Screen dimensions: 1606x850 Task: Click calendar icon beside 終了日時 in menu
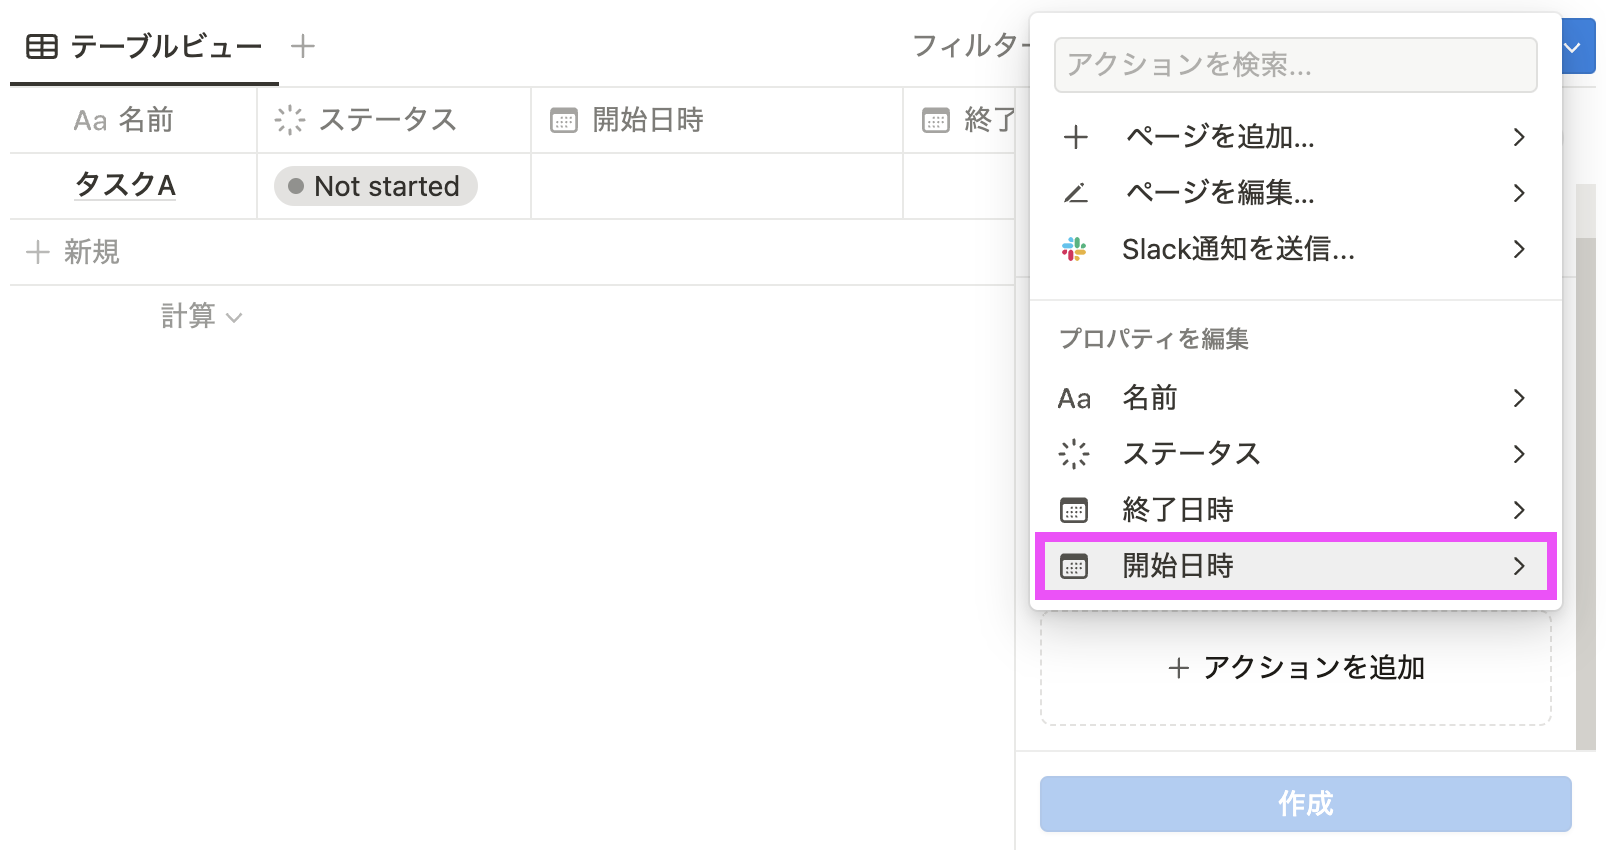[1074, 510]
